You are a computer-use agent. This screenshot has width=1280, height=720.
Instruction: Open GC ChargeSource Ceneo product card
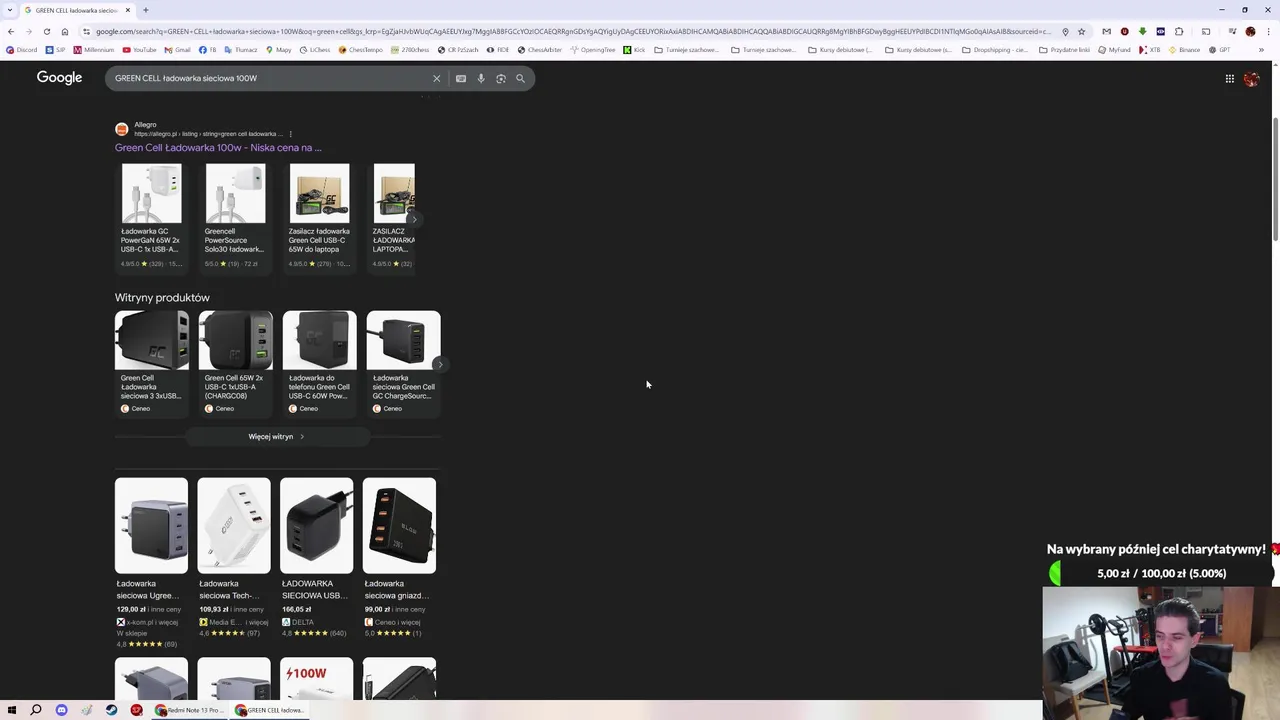point(403,363)
